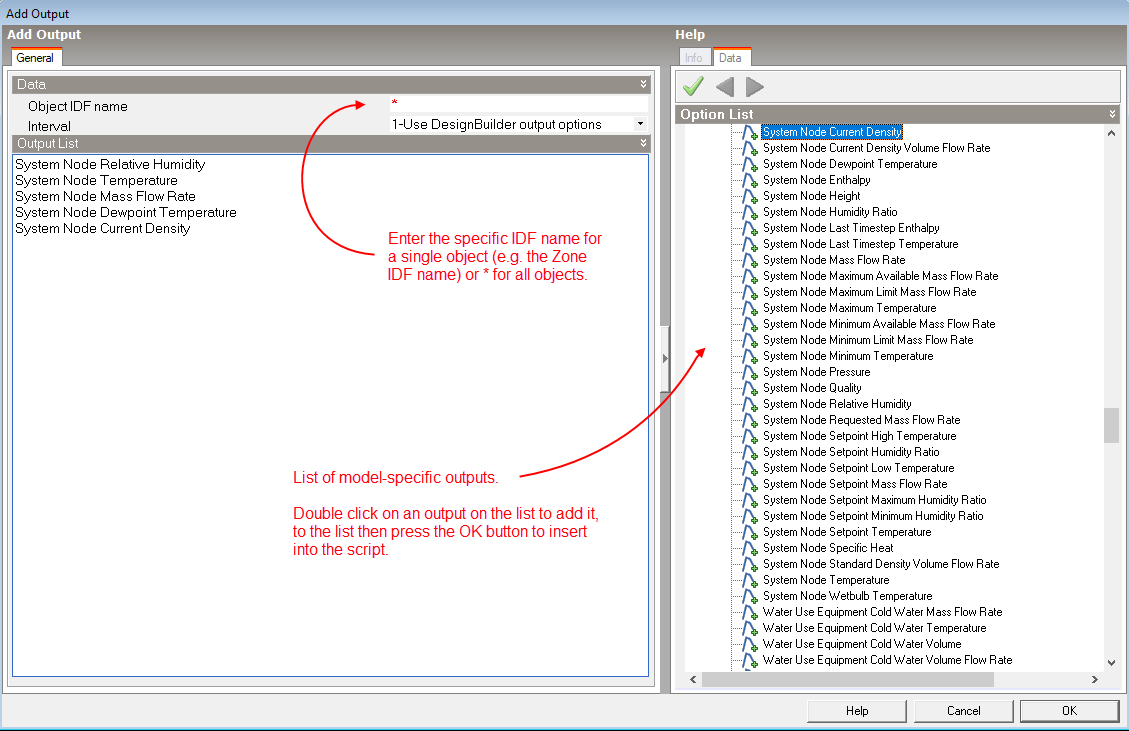
Task: Click the vertical scrollbar thumb in Option List
Action: click(x=1111, y=424)
